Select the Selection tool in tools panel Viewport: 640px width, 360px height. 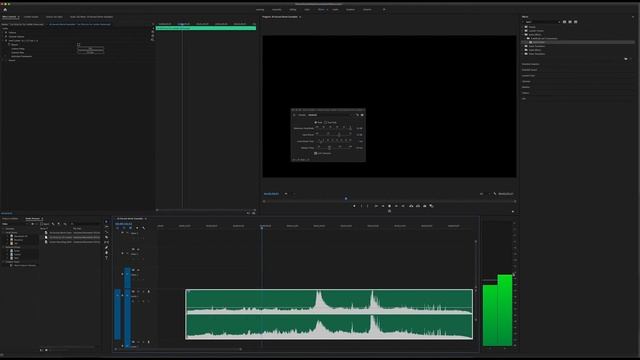[107, 222]
